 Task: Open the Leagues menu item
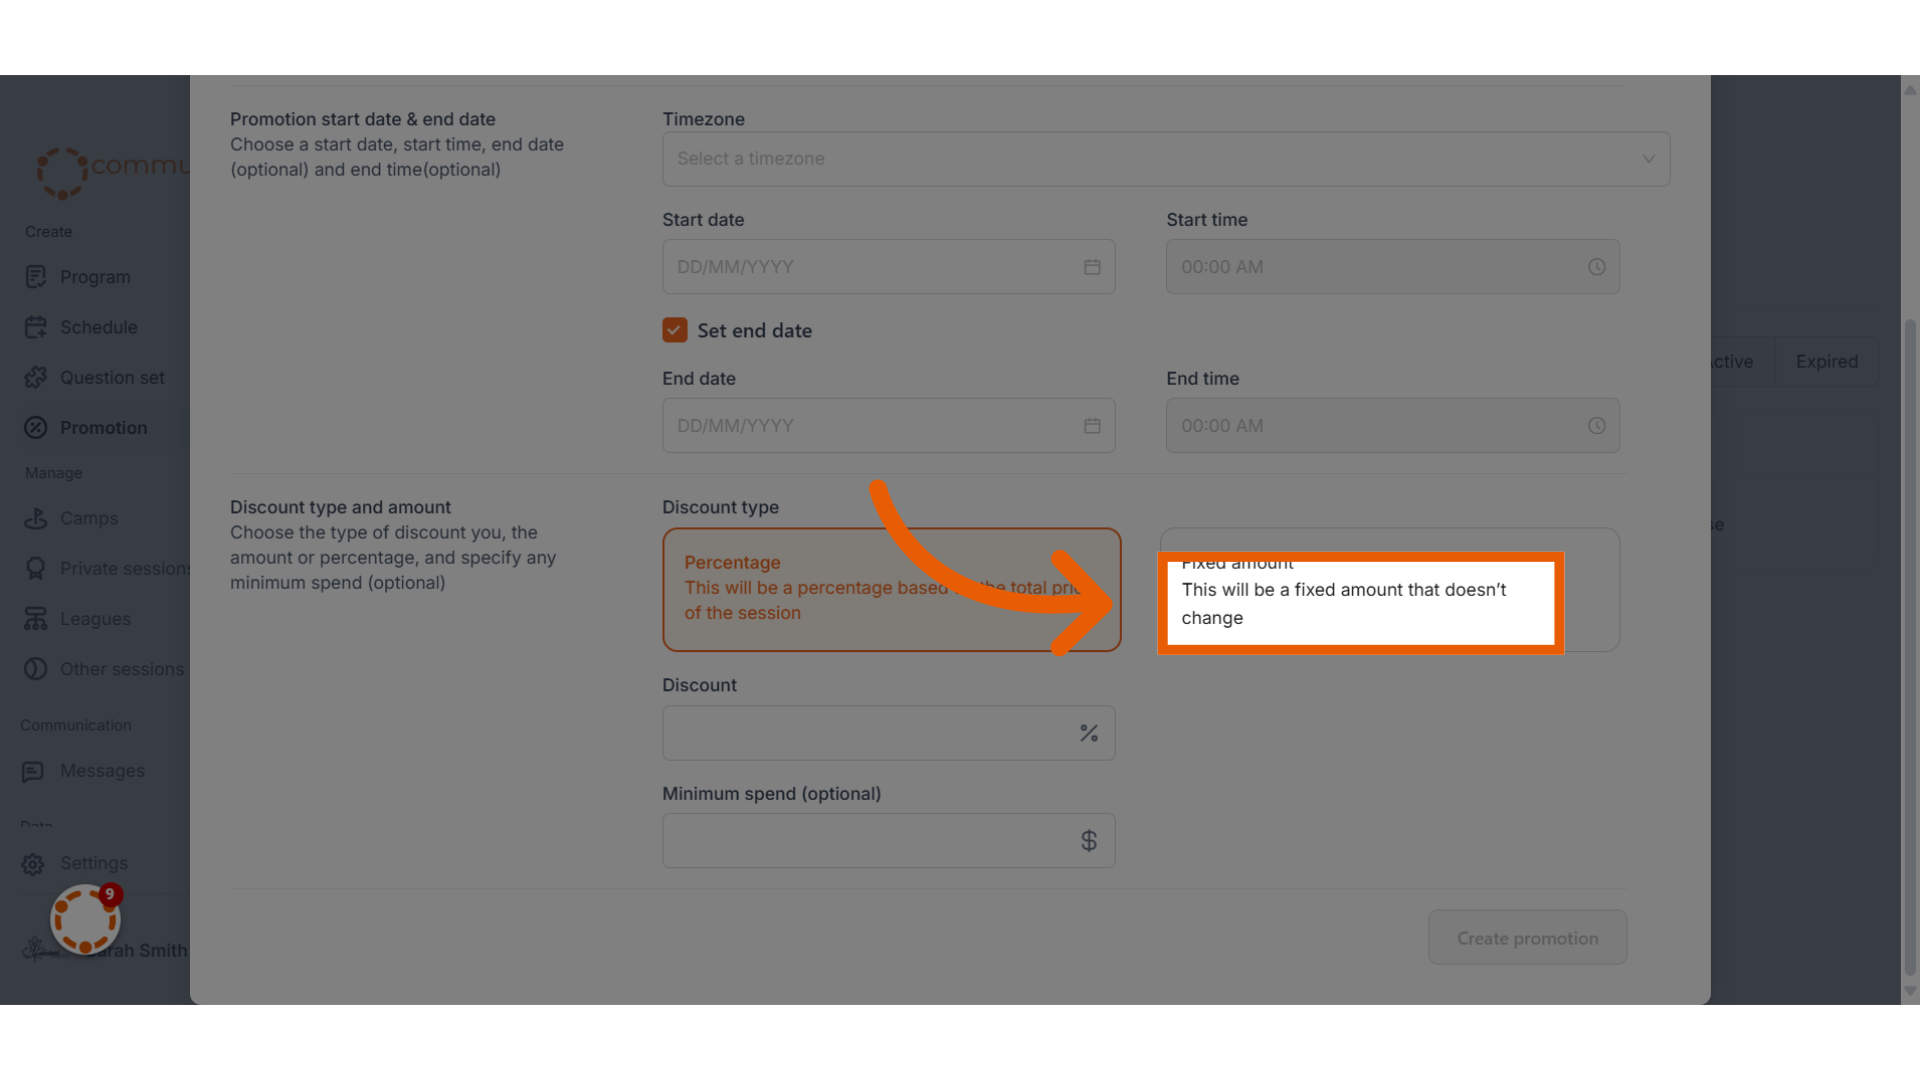[95, 619]
